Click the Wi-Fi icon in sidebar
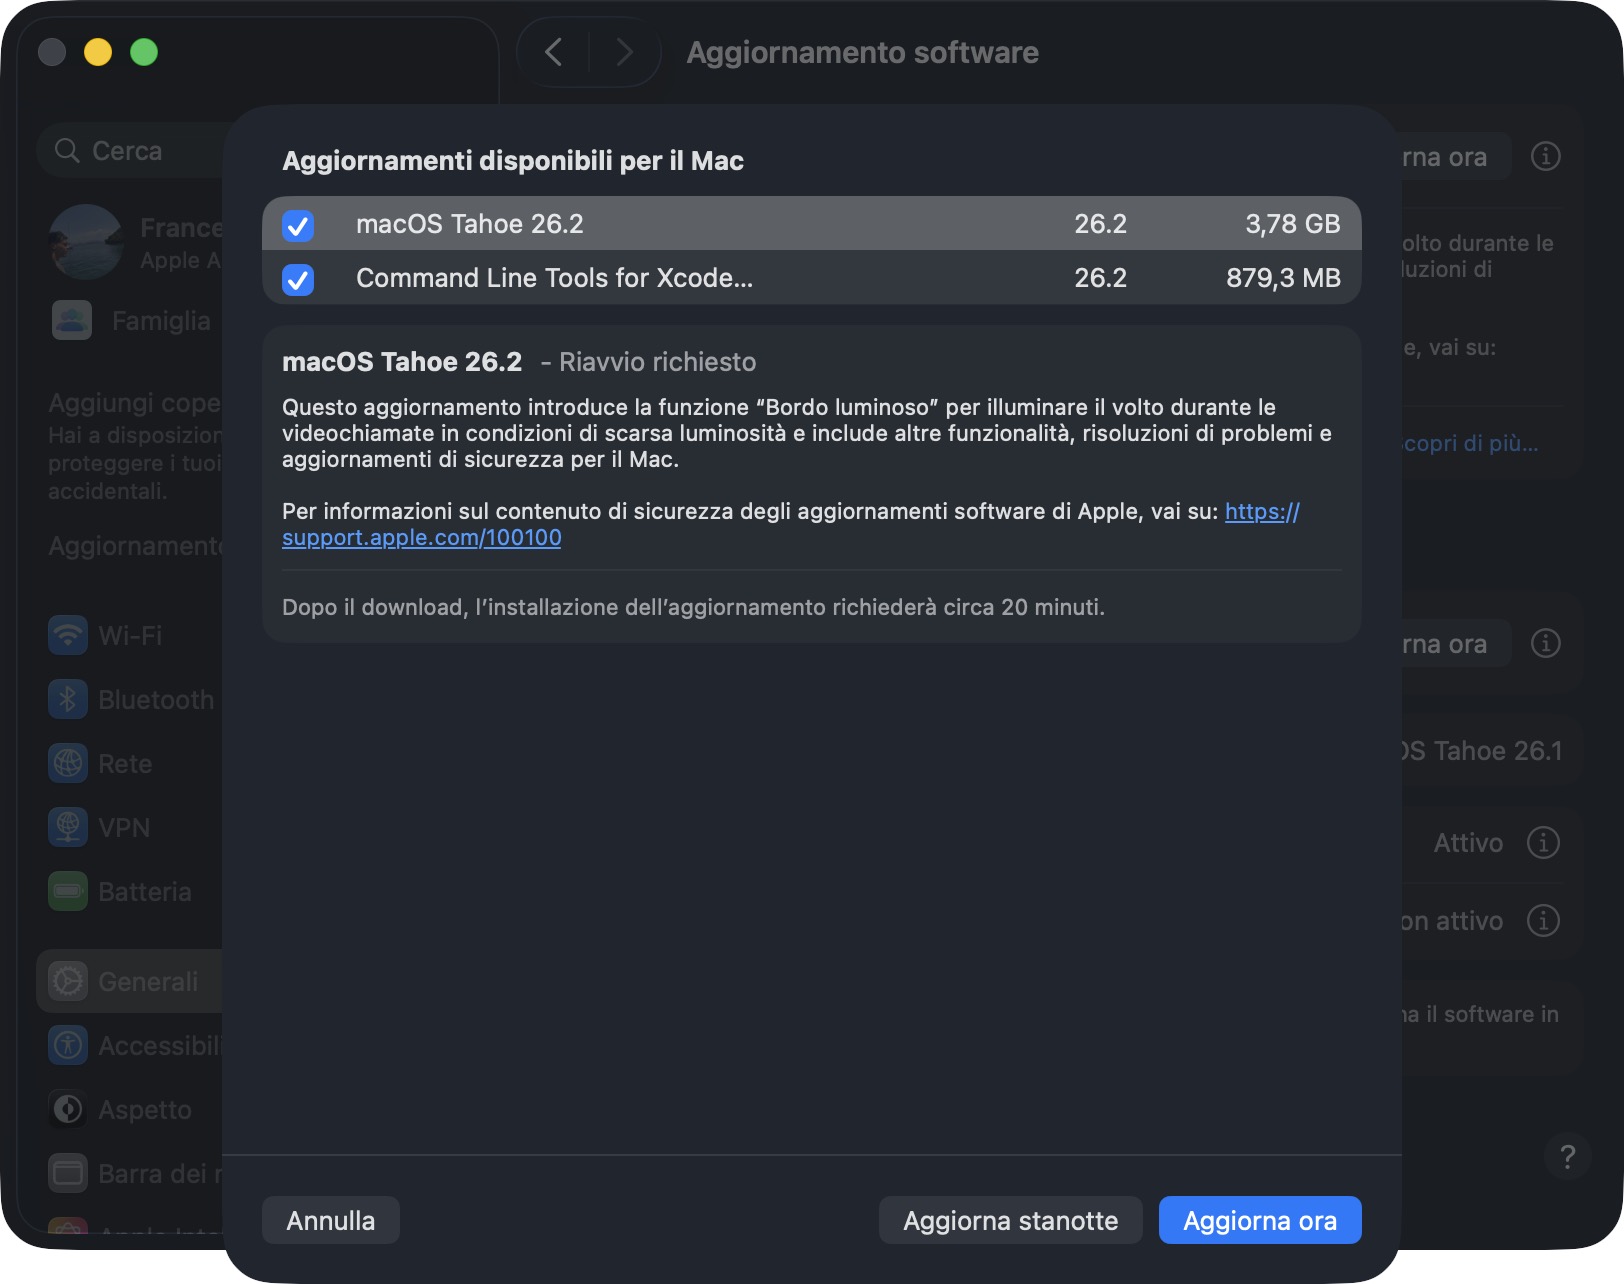 [68, 636]
